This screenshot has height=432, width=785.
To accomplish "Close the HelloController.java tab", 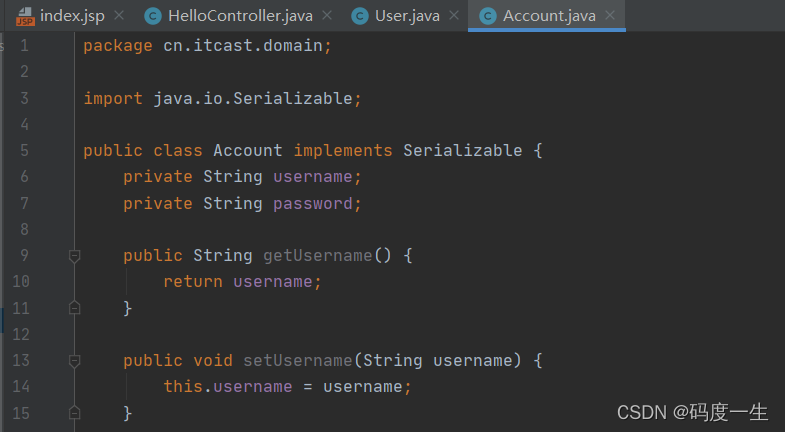I will click(x=327, y=16).
